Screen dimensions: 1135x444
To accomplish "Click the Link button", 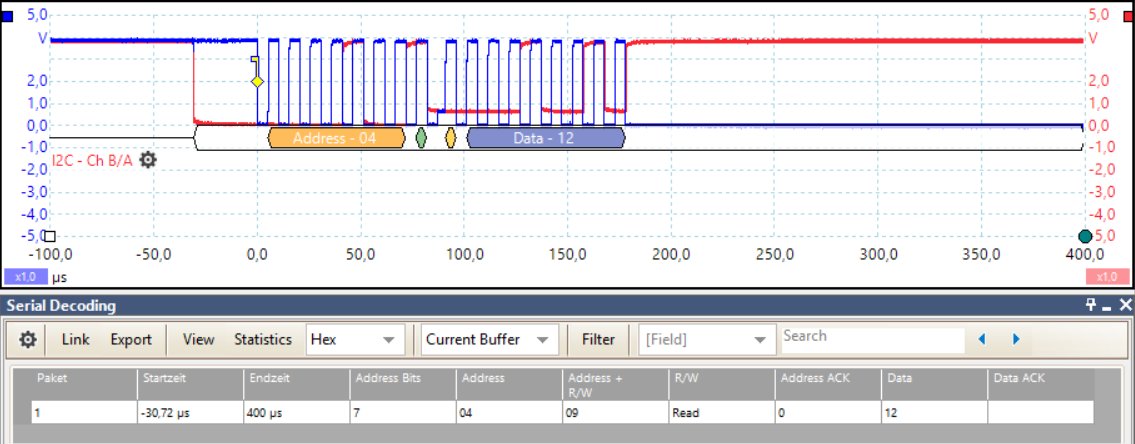I will coord(75,339).
